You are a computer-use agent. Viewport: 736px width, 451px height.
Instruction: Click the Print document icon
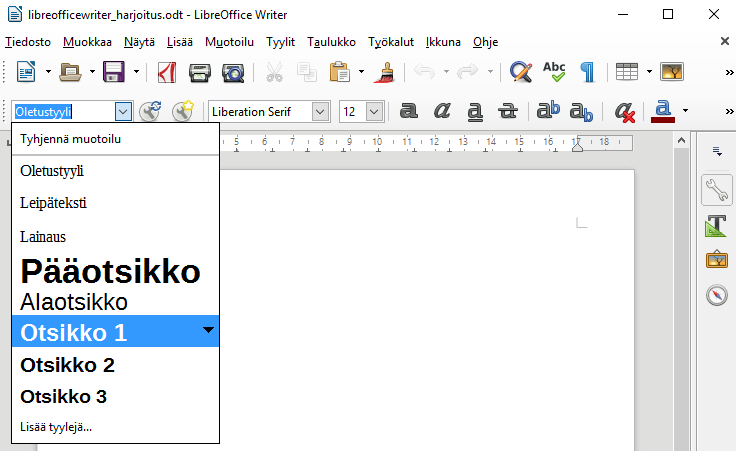click(200, 72)
